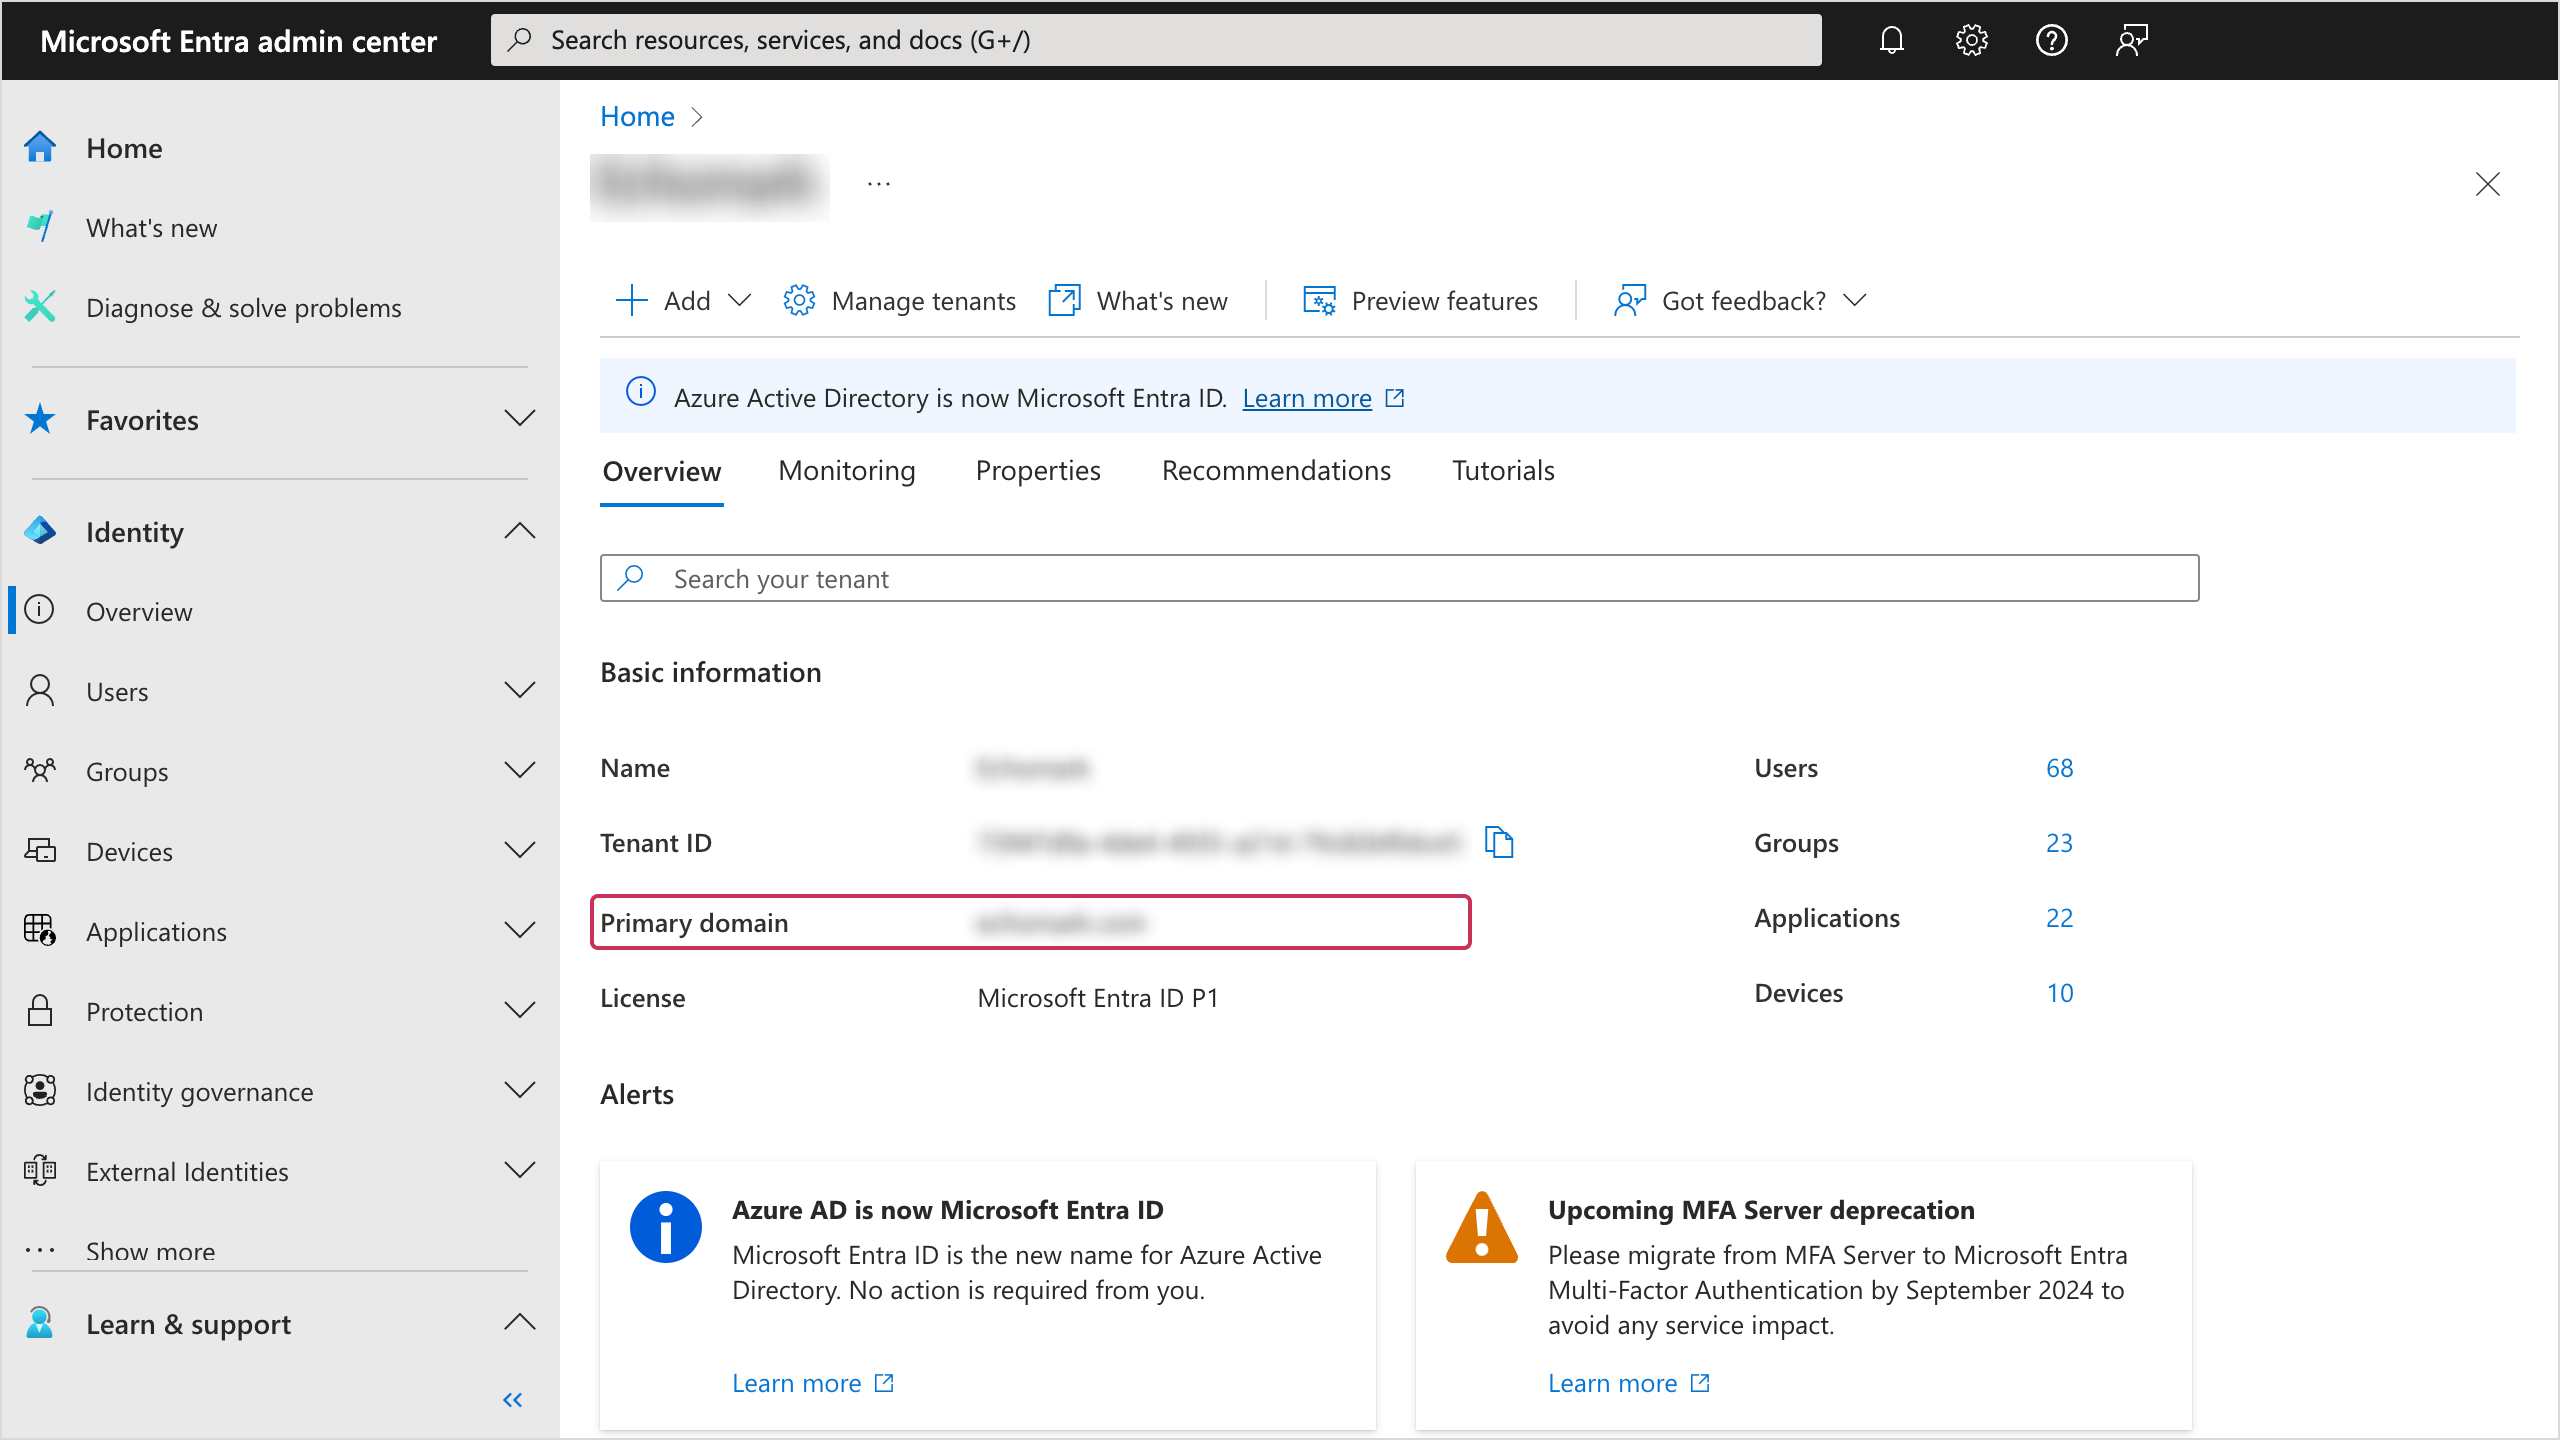This screenshot has height=1440, width=2560.
Task: Click the Applications grid icon
Action: click(x=40, y=931)
